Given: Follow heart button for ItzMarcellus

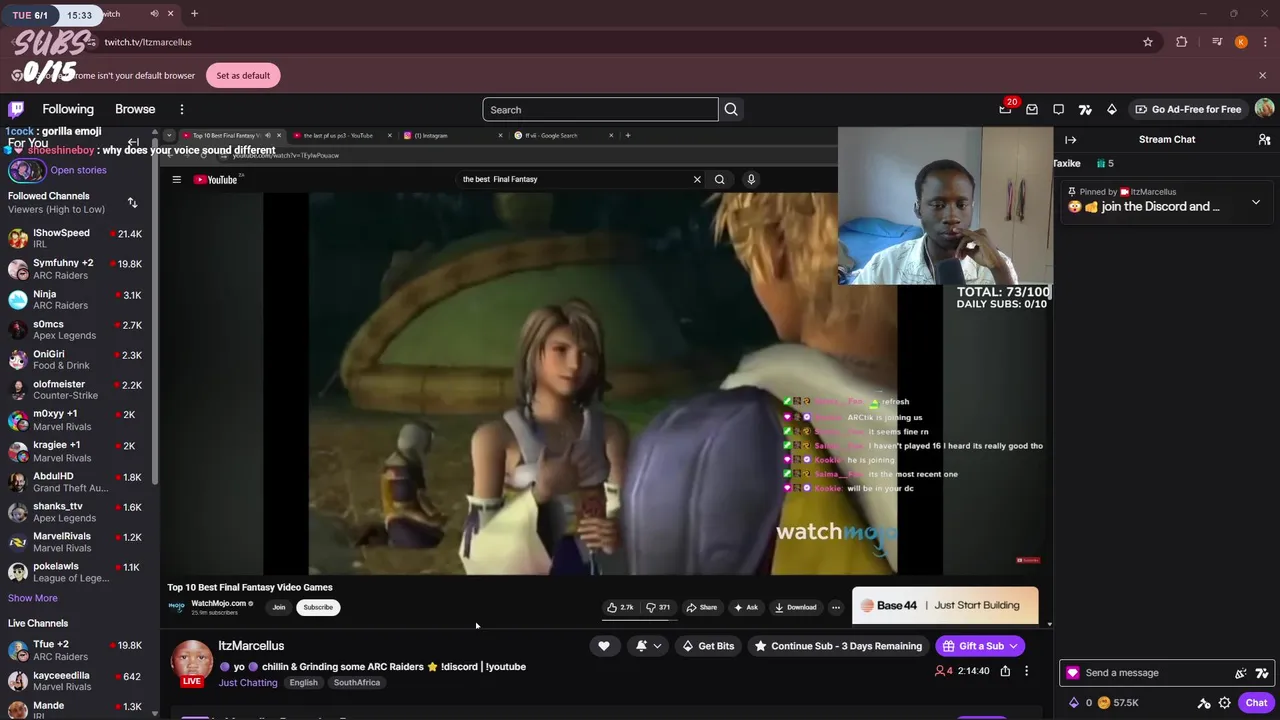Looking at the screenshot, I should [604, 646].
